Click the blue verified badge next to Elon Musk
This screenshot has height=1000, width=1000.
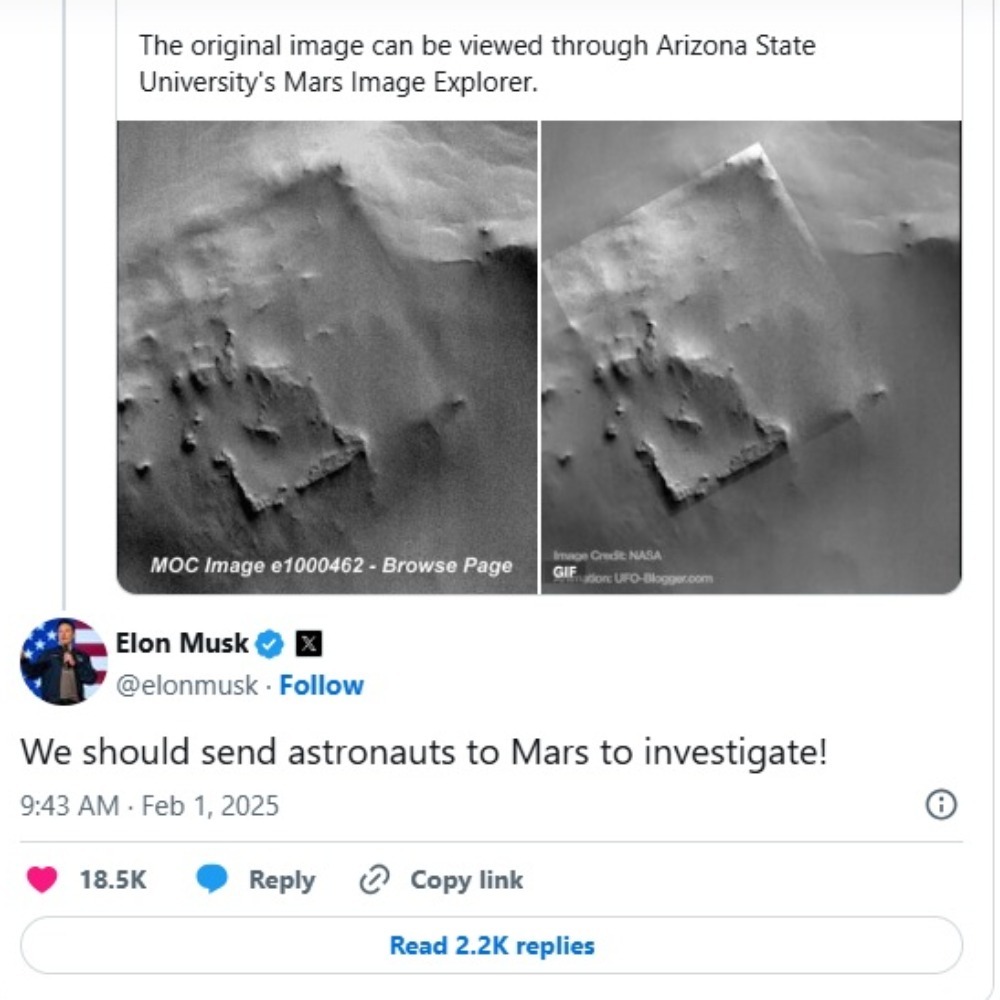click(271, 643)
